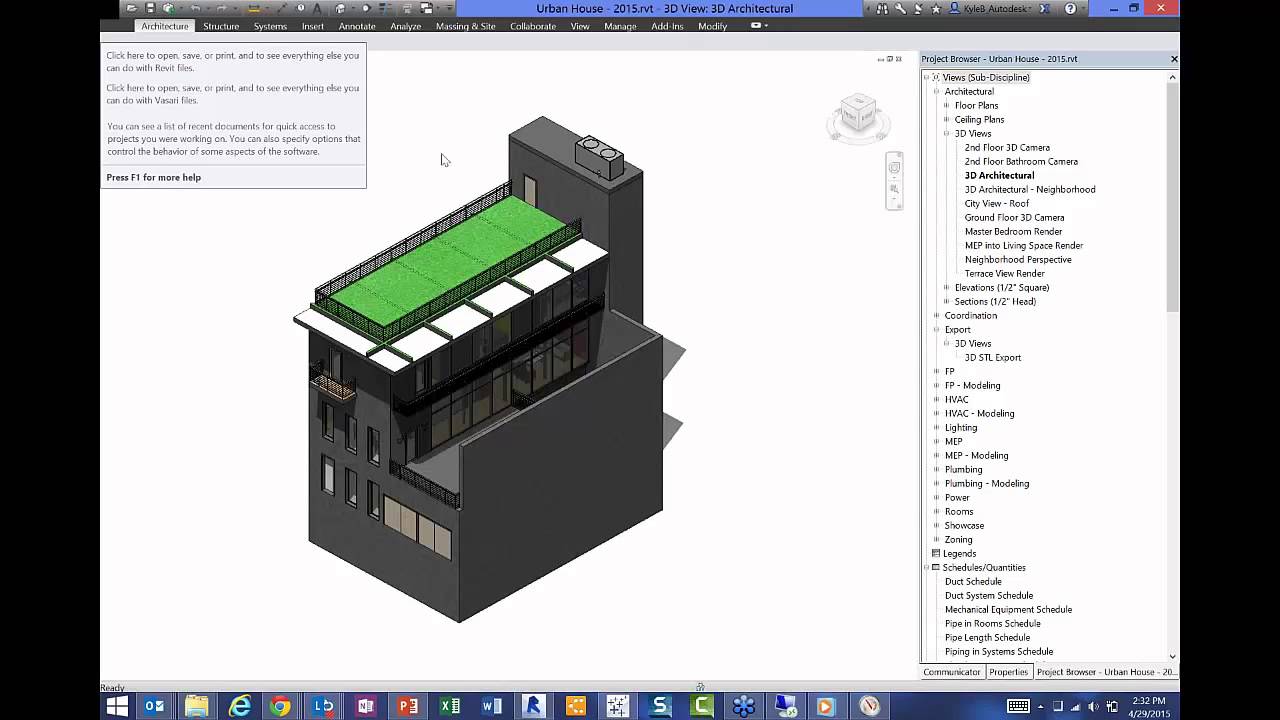Click the Synchronize with Central icon
1280x720 pixels.
click(x=169, y=8)
